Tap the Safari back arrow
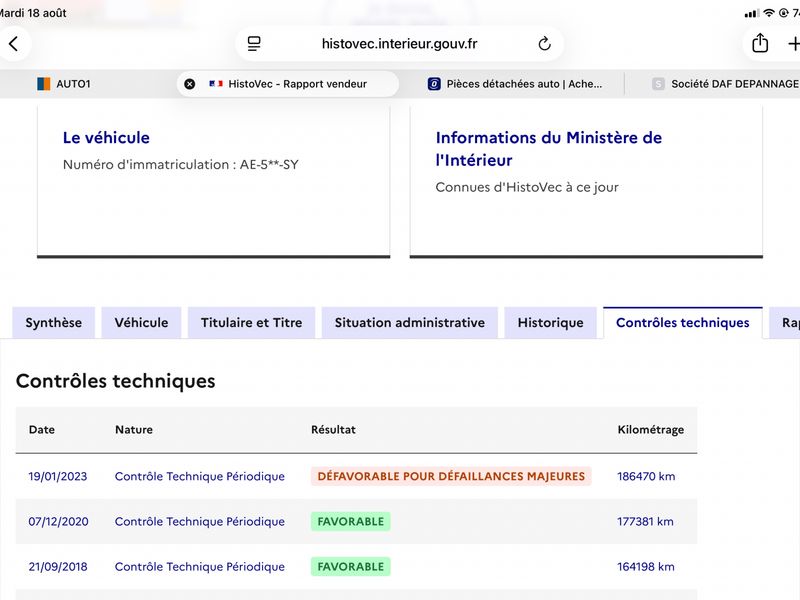Image resolution: width=800 pixels, height=600 pixels. coord(13,44)
